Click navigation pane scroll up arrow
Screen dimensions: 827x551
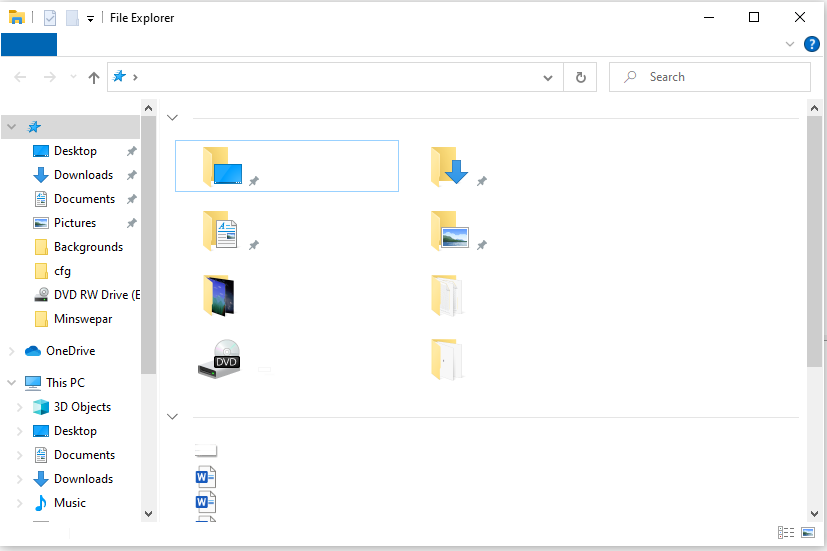click(149, 108)
